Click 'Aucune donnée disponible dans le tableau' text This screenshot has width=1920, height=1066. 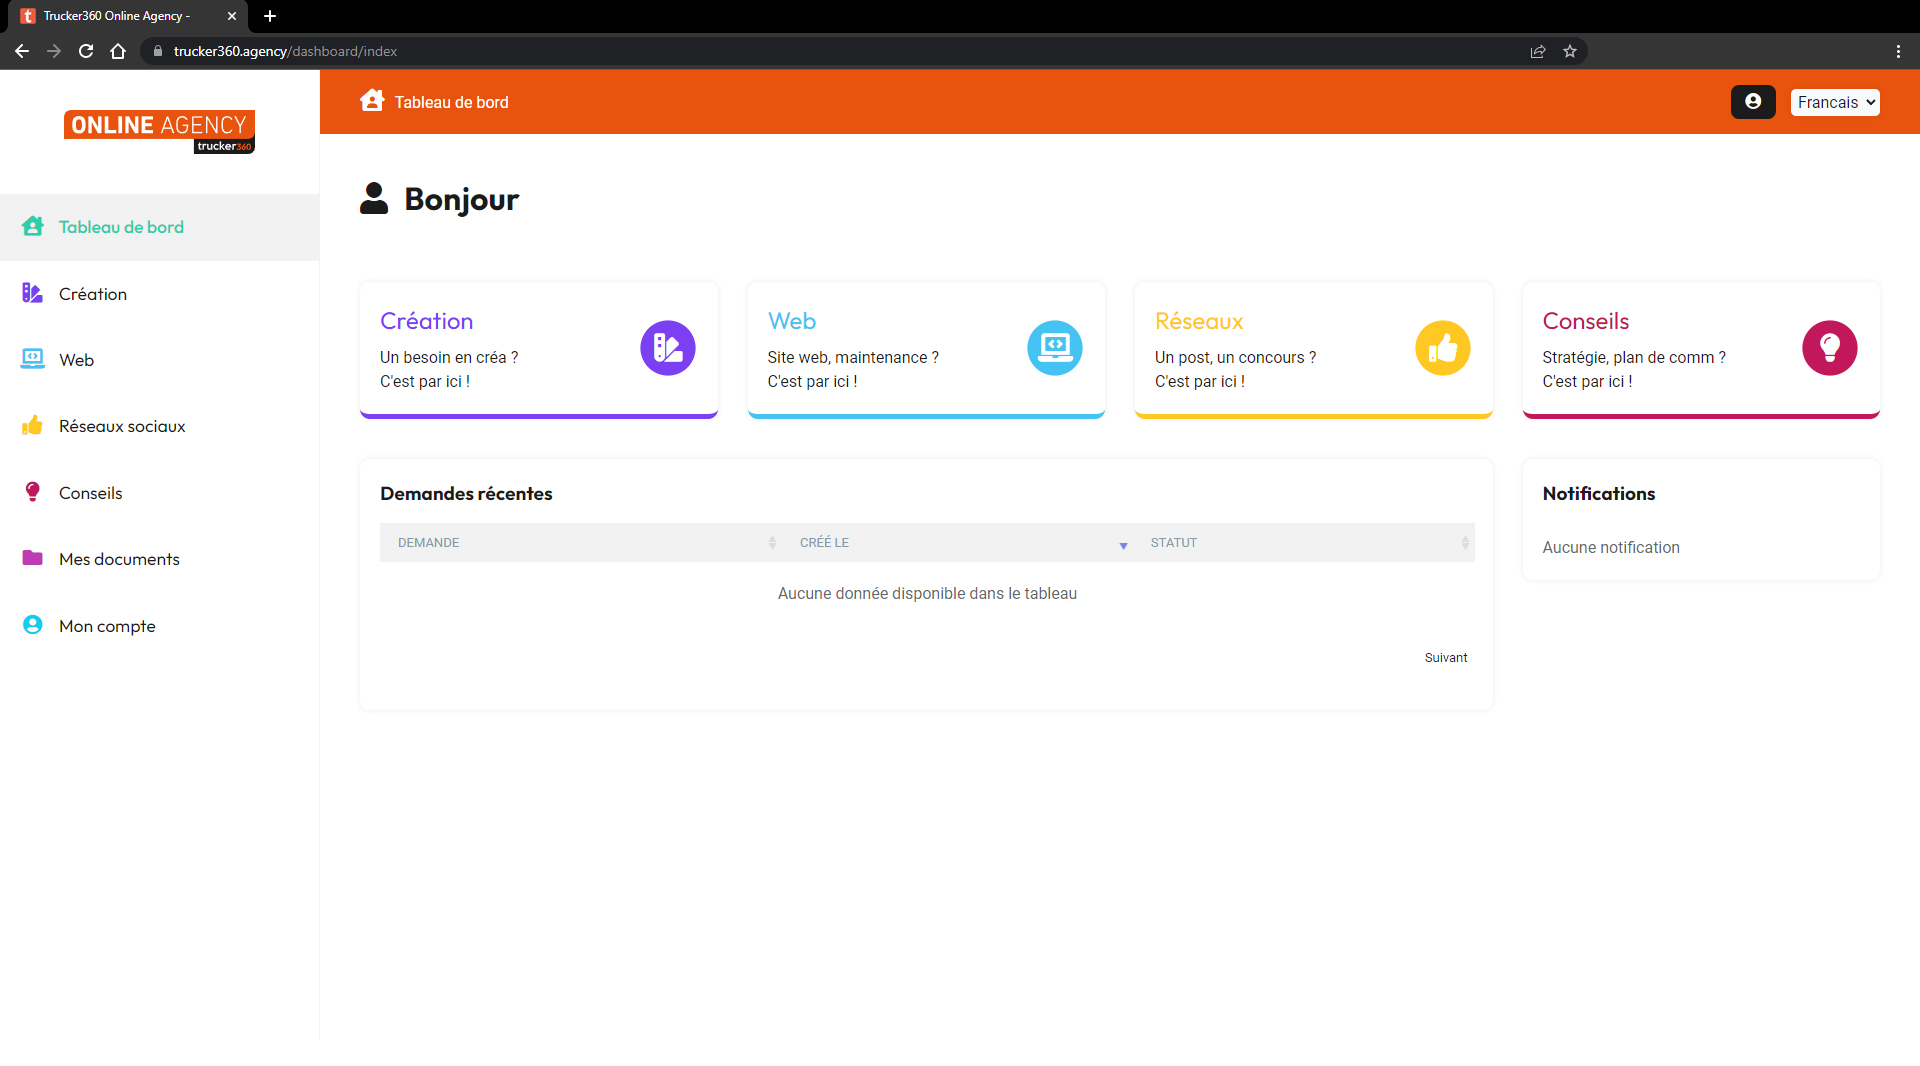click(927, 593)
